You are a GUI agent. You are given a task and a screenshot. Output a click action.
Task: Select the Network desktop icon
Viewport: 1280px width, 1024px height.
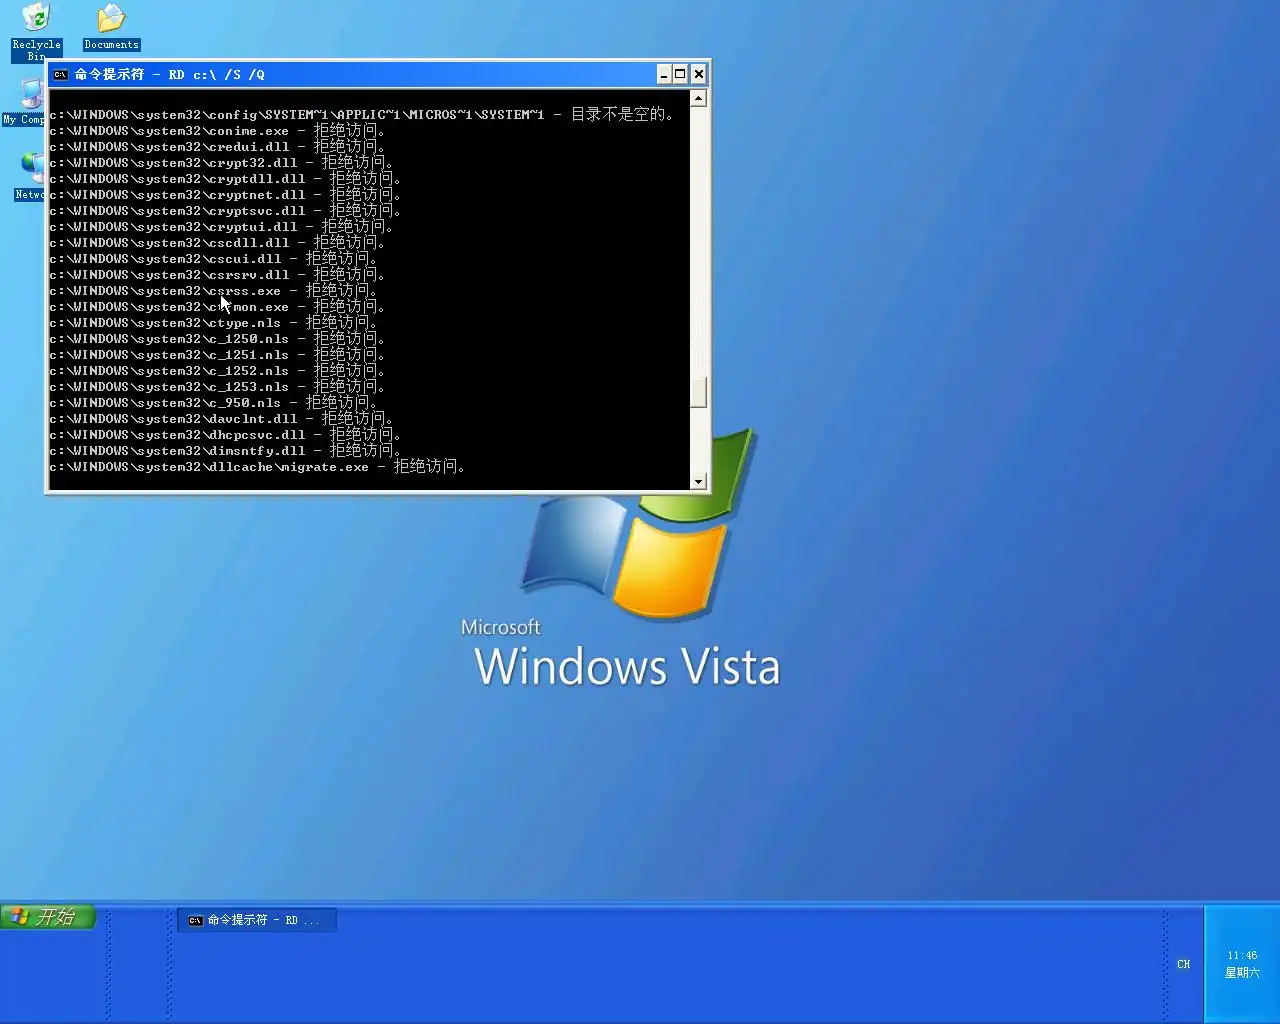point(30,177)
